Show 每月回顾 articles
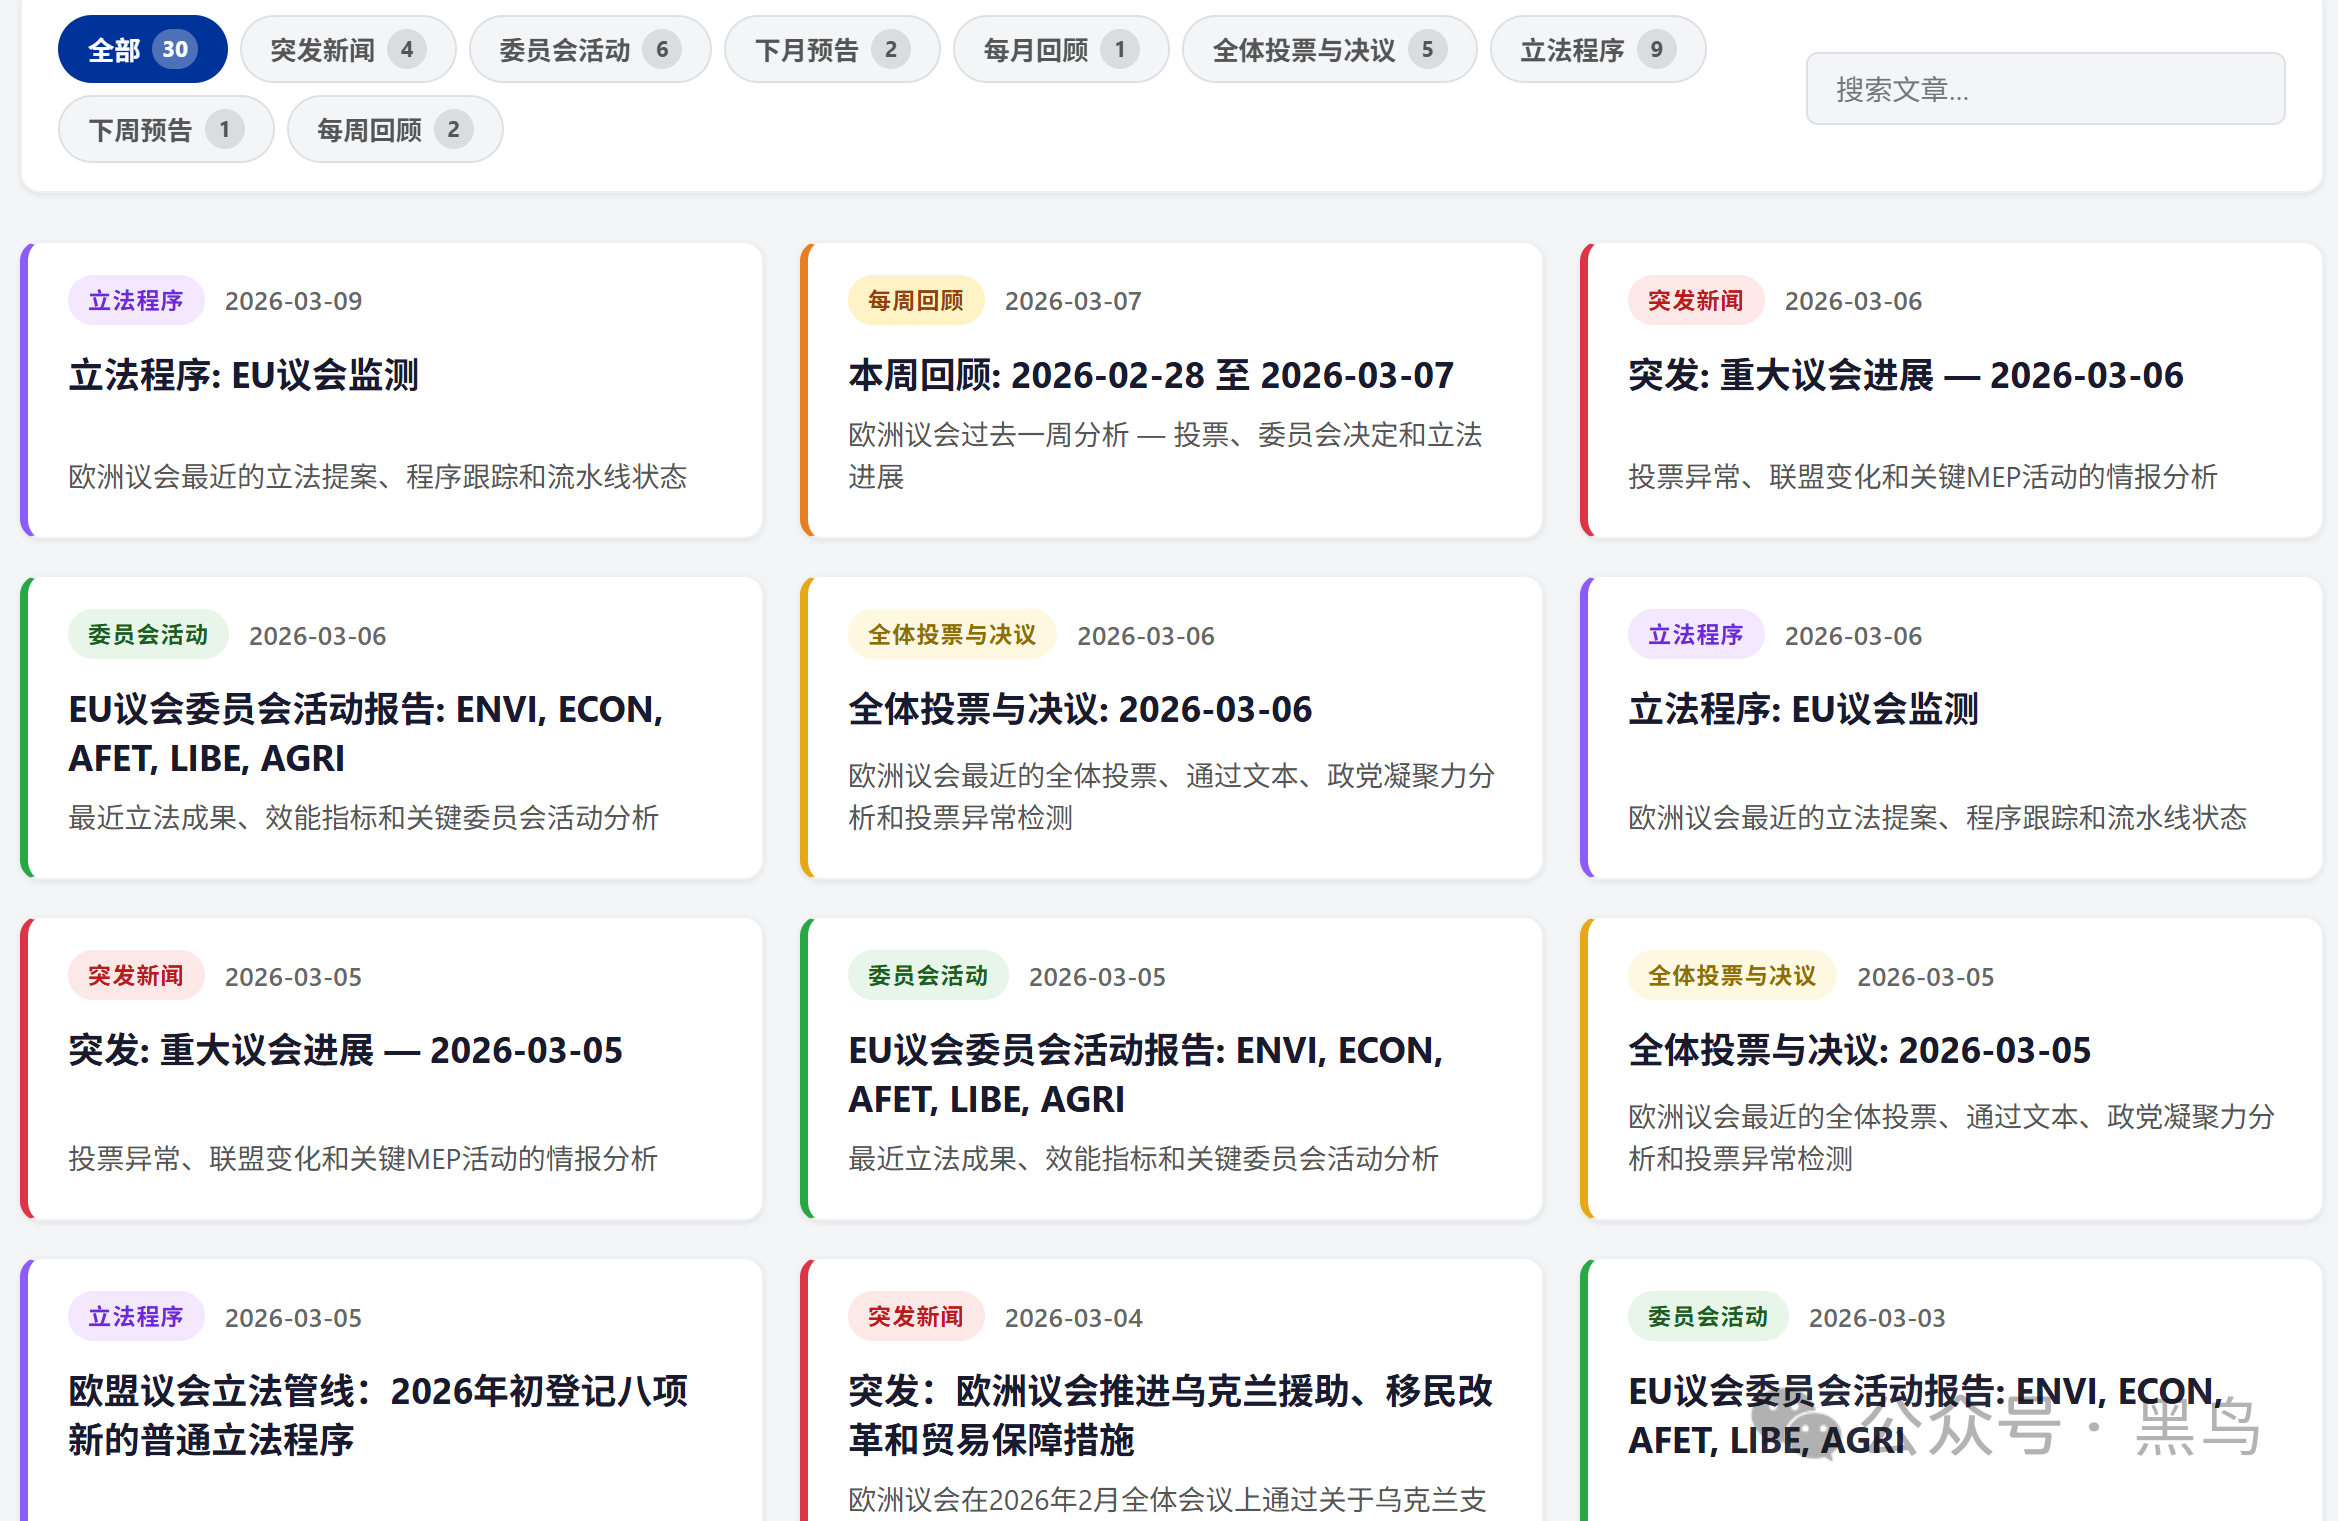 point(1060,49)
